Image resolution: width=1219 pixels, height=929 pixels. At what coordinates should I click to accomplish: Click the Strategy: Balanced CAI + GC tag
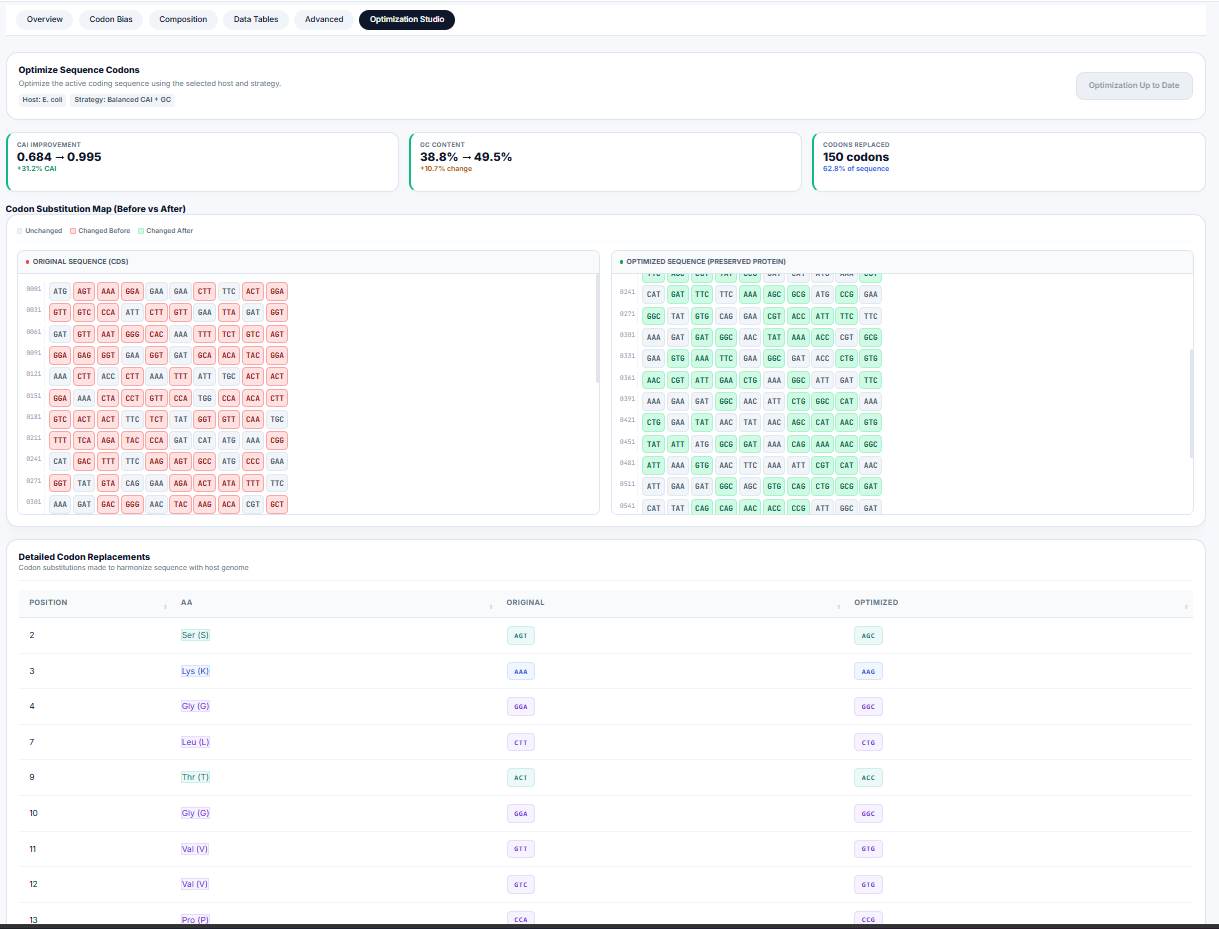pos(122,100)
